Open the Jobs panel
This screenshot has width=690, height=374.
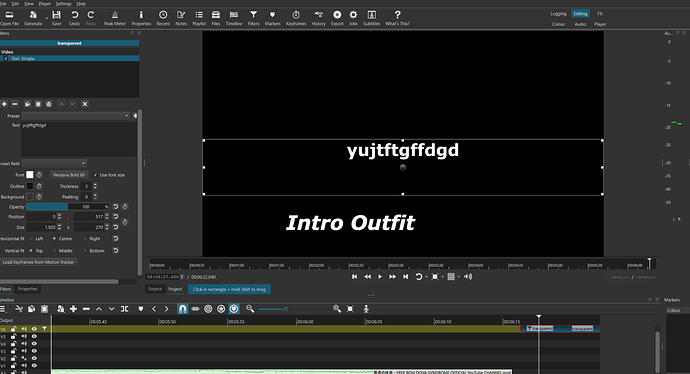(x=353, y=18)
